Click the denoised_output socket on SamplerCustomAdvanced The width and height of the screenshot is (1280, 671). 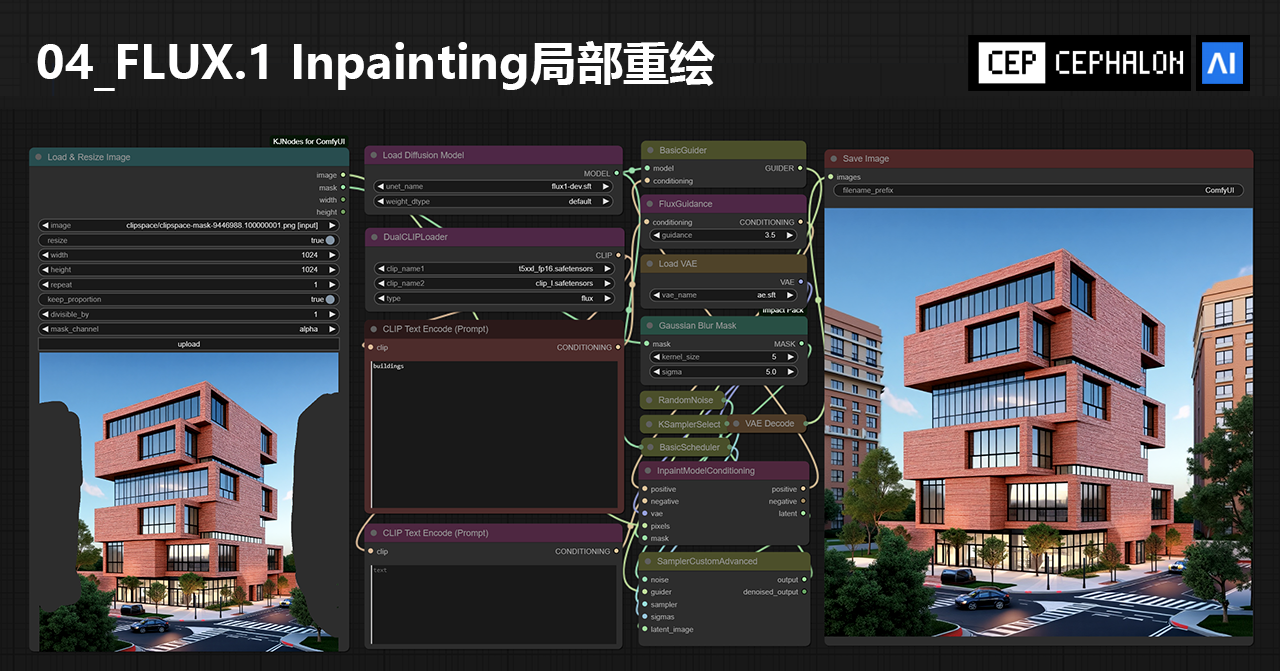(805, 592)
